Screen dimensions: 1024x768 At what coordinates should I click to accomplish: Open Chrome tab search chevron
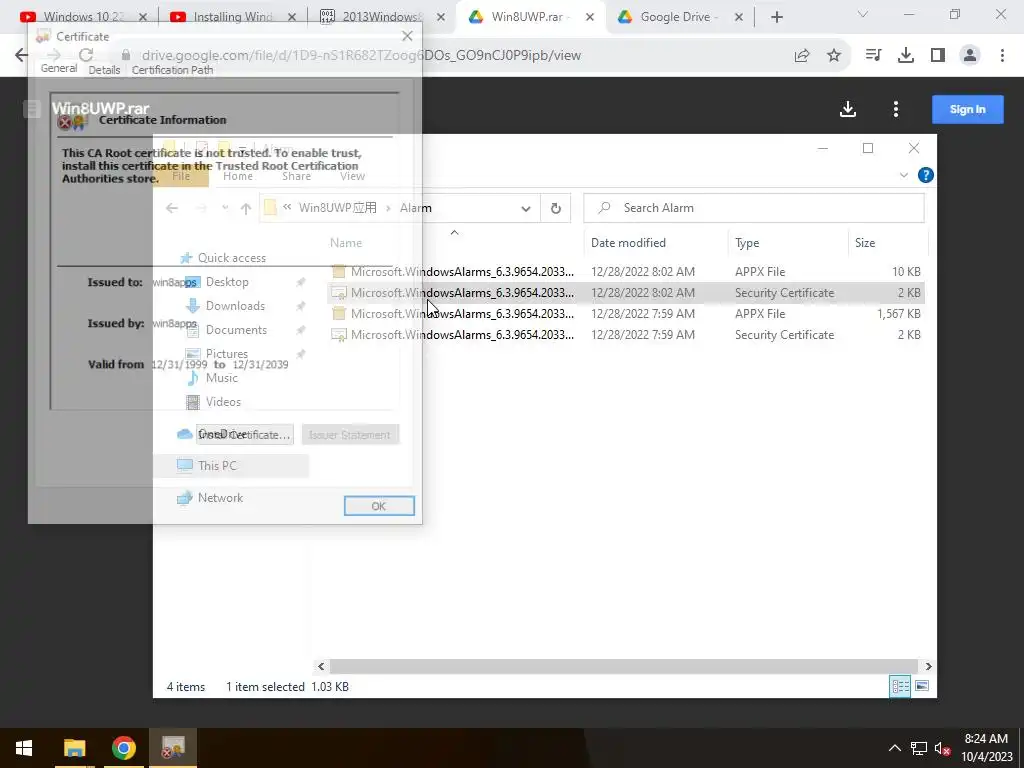click(x=862, y=14)
